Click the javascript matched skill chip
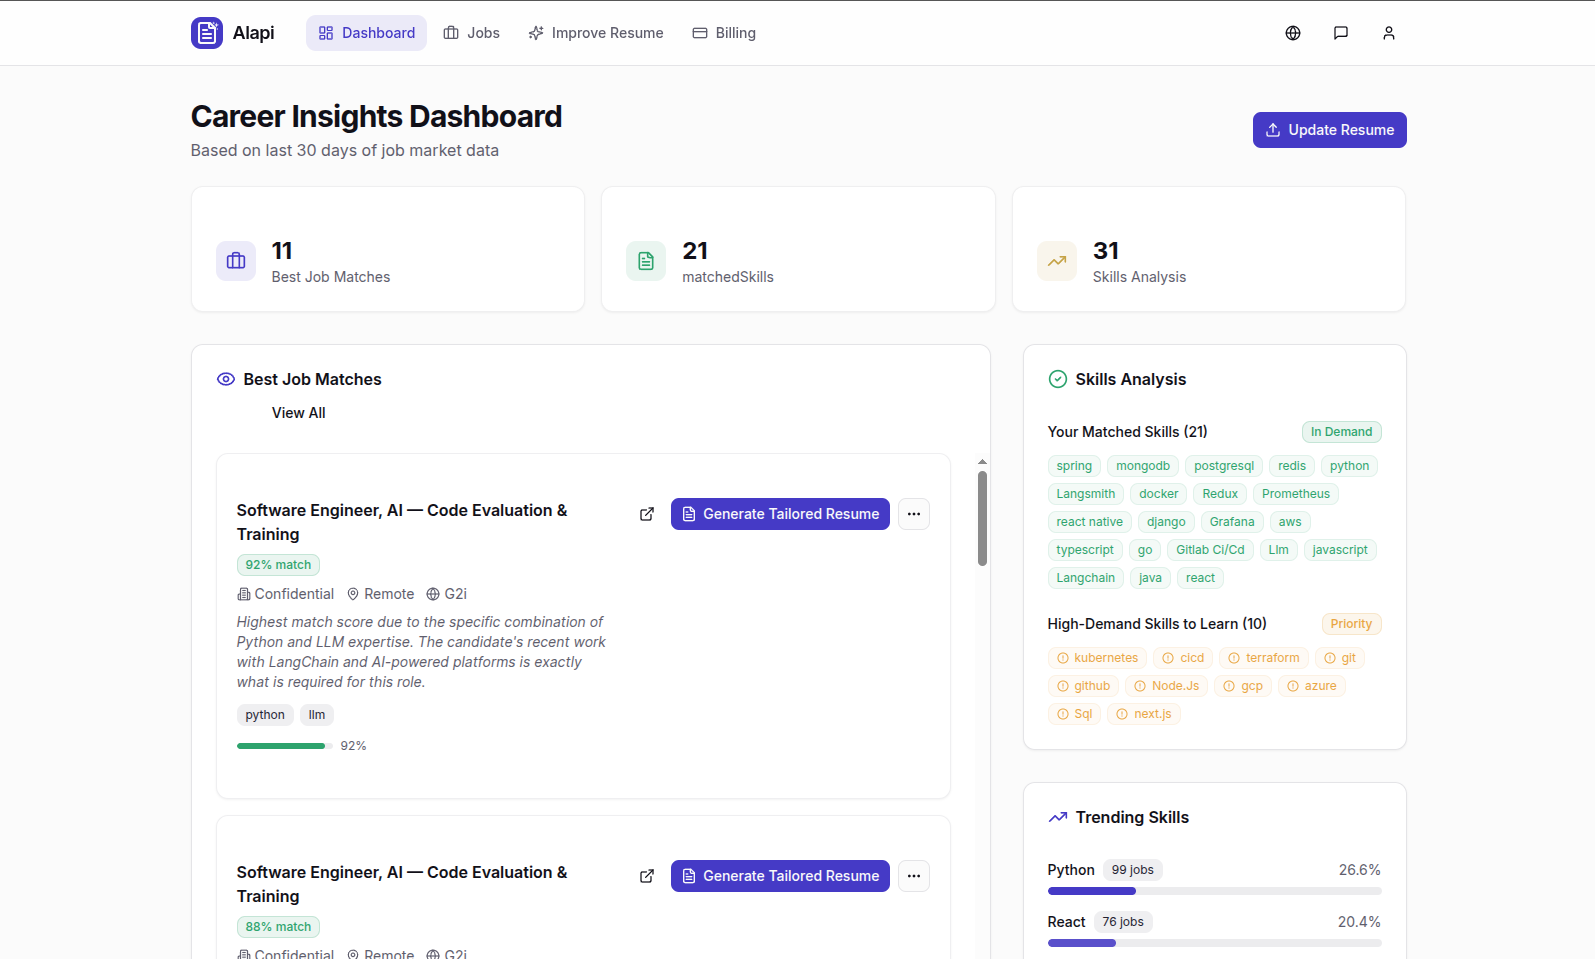The height and width of the screenshot is (959, 1595). pyautogui.click(x=1340, y=550)
